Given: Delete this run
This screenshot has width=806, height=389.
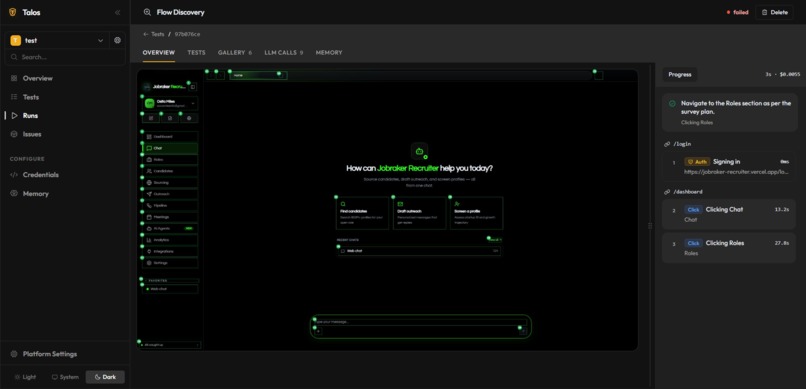Looking at the screenshot, I should coord(774,12).
